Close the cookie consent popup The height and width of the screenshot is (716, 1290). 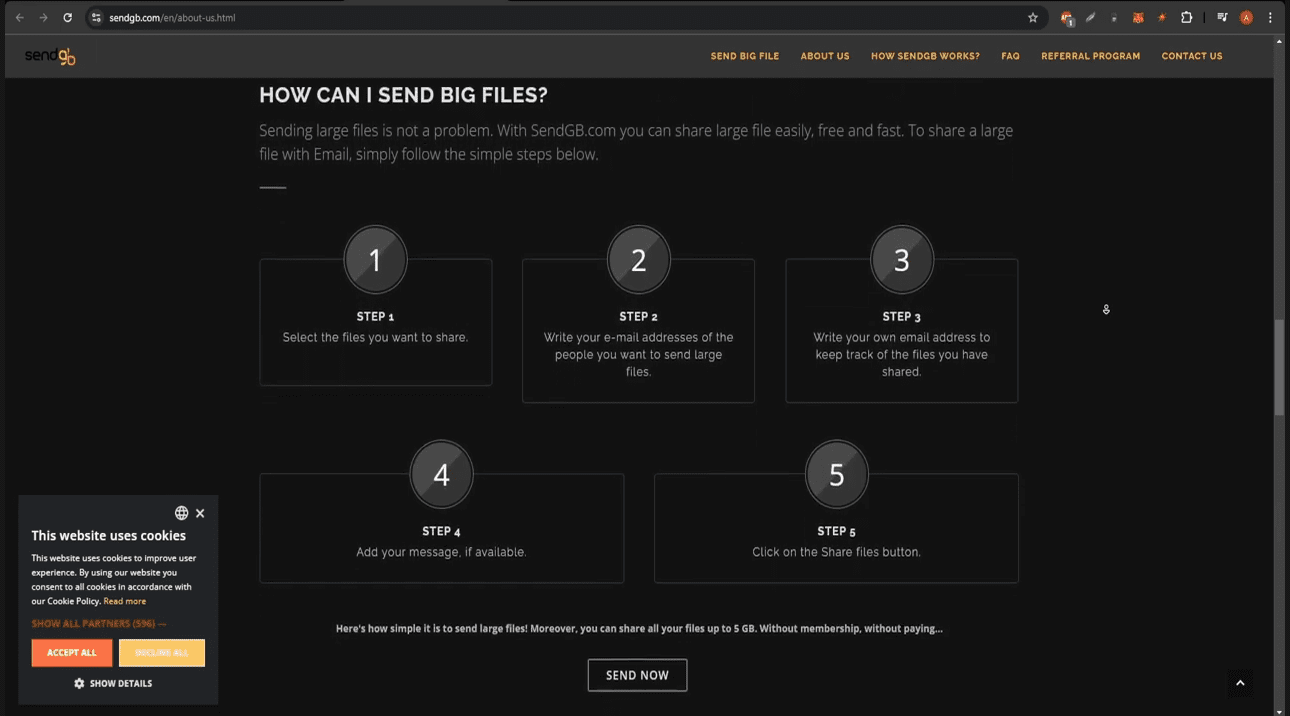tap(200, 513)
